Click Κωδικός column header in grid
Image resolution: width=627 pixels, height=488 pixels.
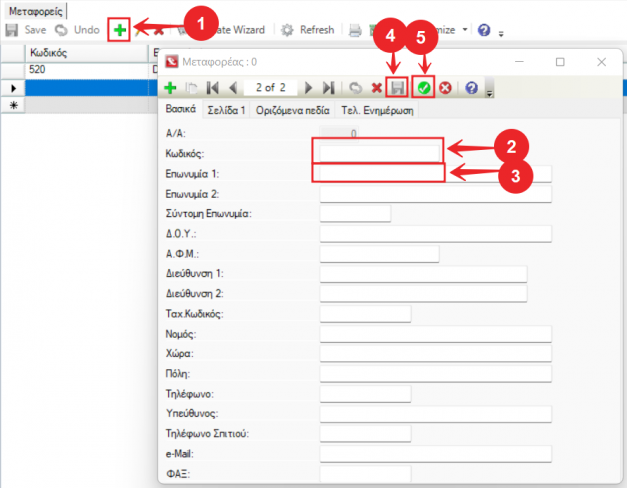tap(87, 53)
